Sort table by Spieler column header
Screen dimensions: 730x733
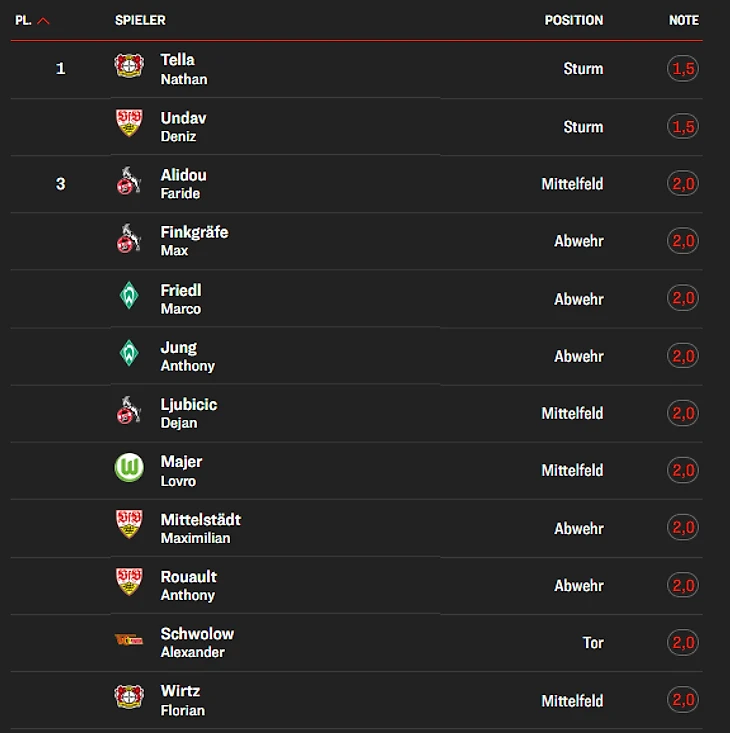(140, 20)
